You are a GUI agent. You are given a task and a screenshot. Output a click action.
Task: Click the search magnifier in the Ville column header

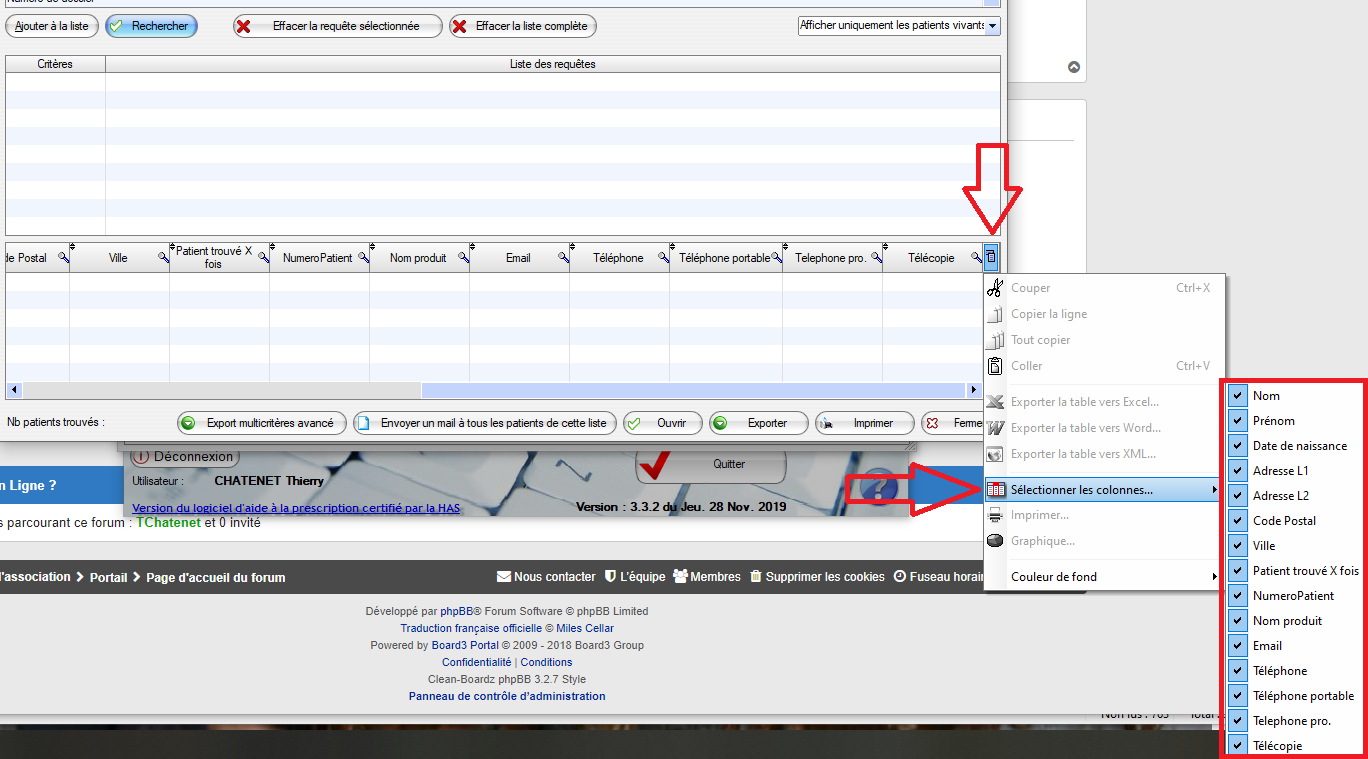pos(163,258)
